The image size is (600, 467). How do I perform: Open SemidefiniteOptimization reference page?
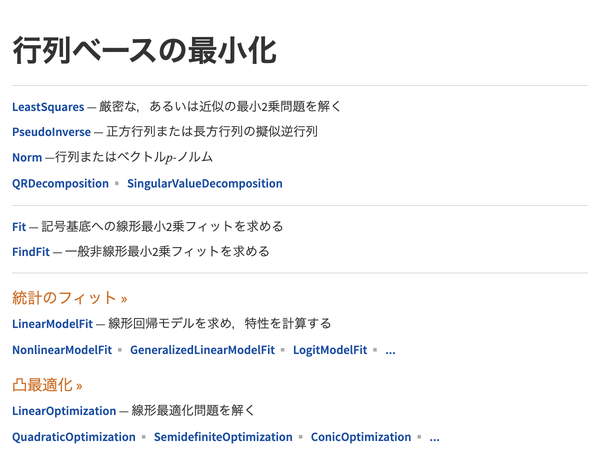[x=223, y=437]
